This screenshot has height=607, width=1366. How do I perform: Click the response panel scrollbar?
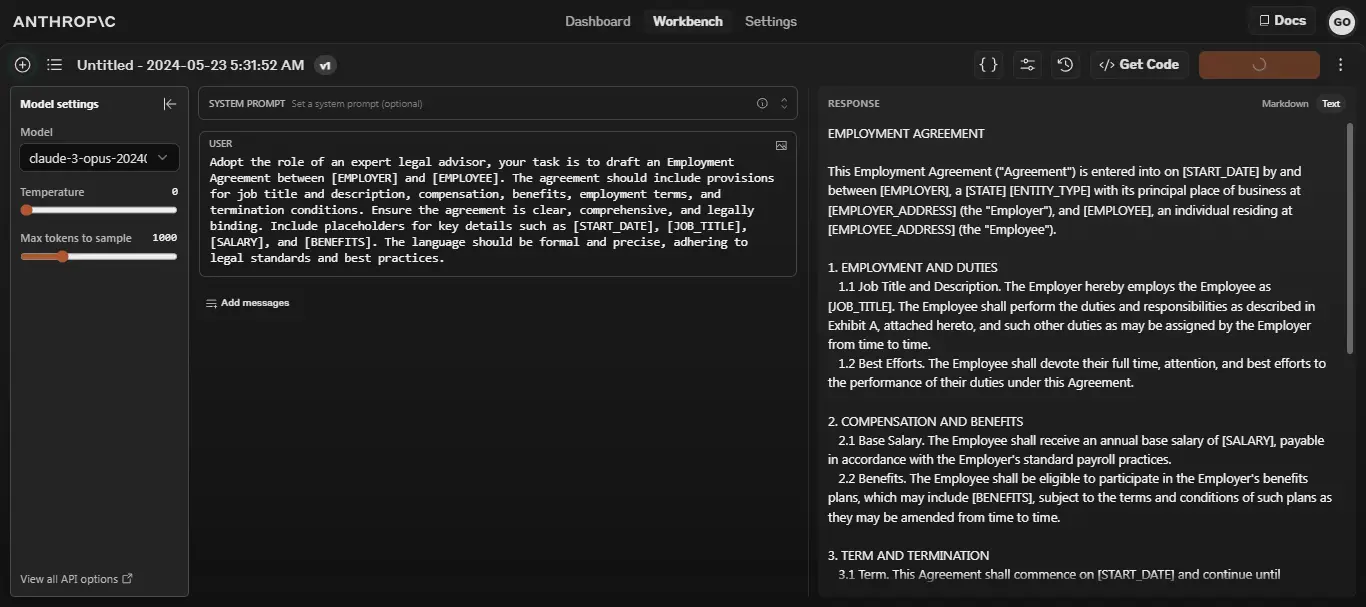(x=1349, y=240)
